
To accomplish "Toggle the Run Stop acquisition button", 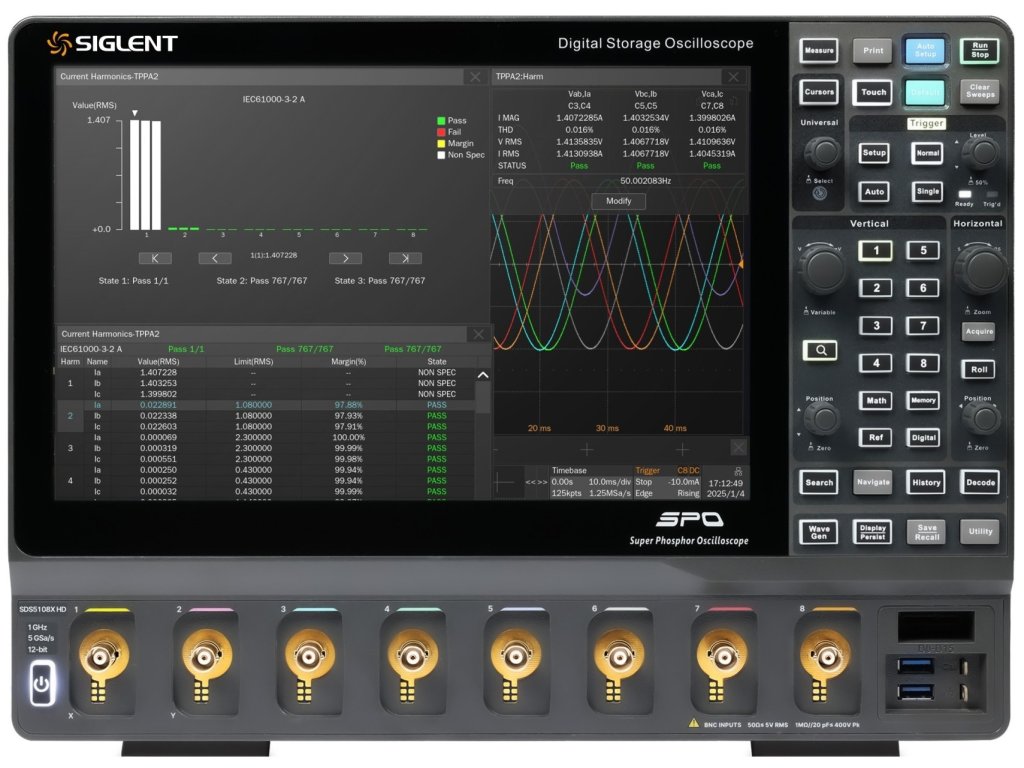I will coord(980,49).
